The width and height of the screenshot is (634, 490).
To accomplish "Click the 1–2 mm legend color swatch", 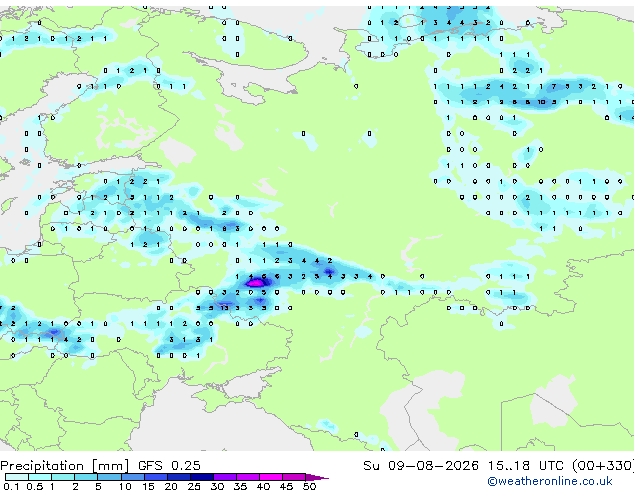I will [63, 477].
